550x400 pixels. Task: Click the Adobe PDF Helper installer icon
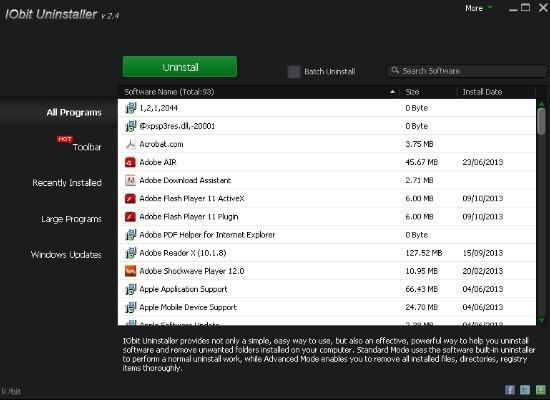(130, 235)
